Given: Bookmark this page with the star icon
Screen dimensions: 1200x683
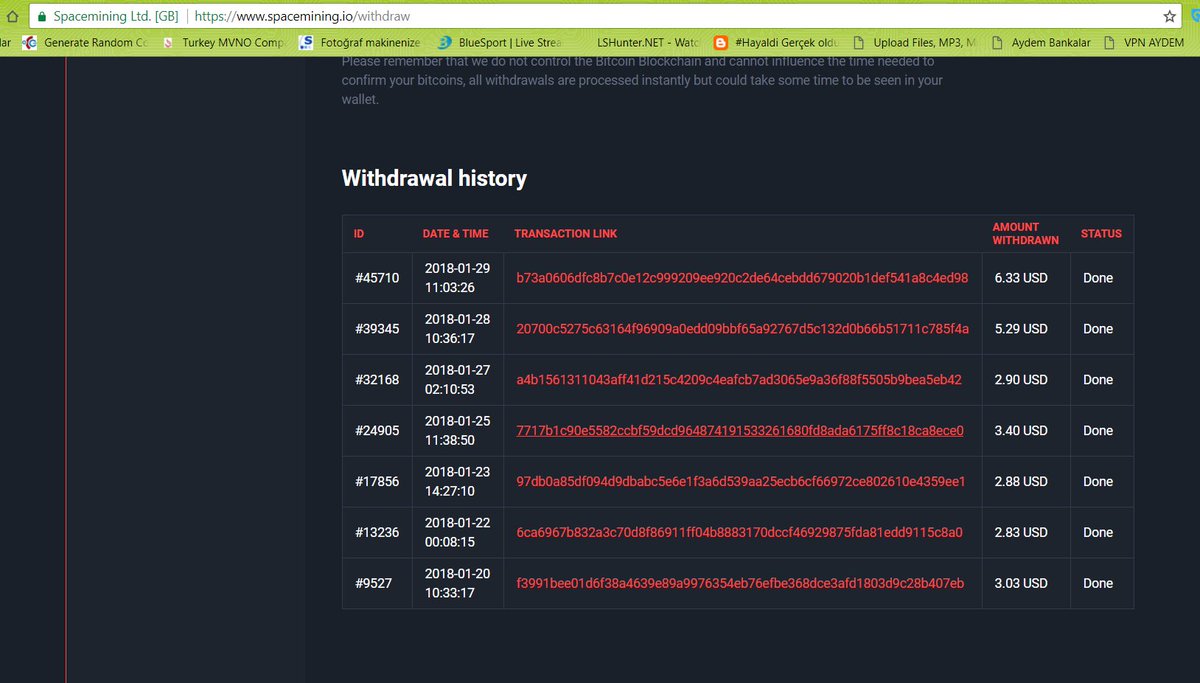Looking at the screenshot, I should point(1169,17).
